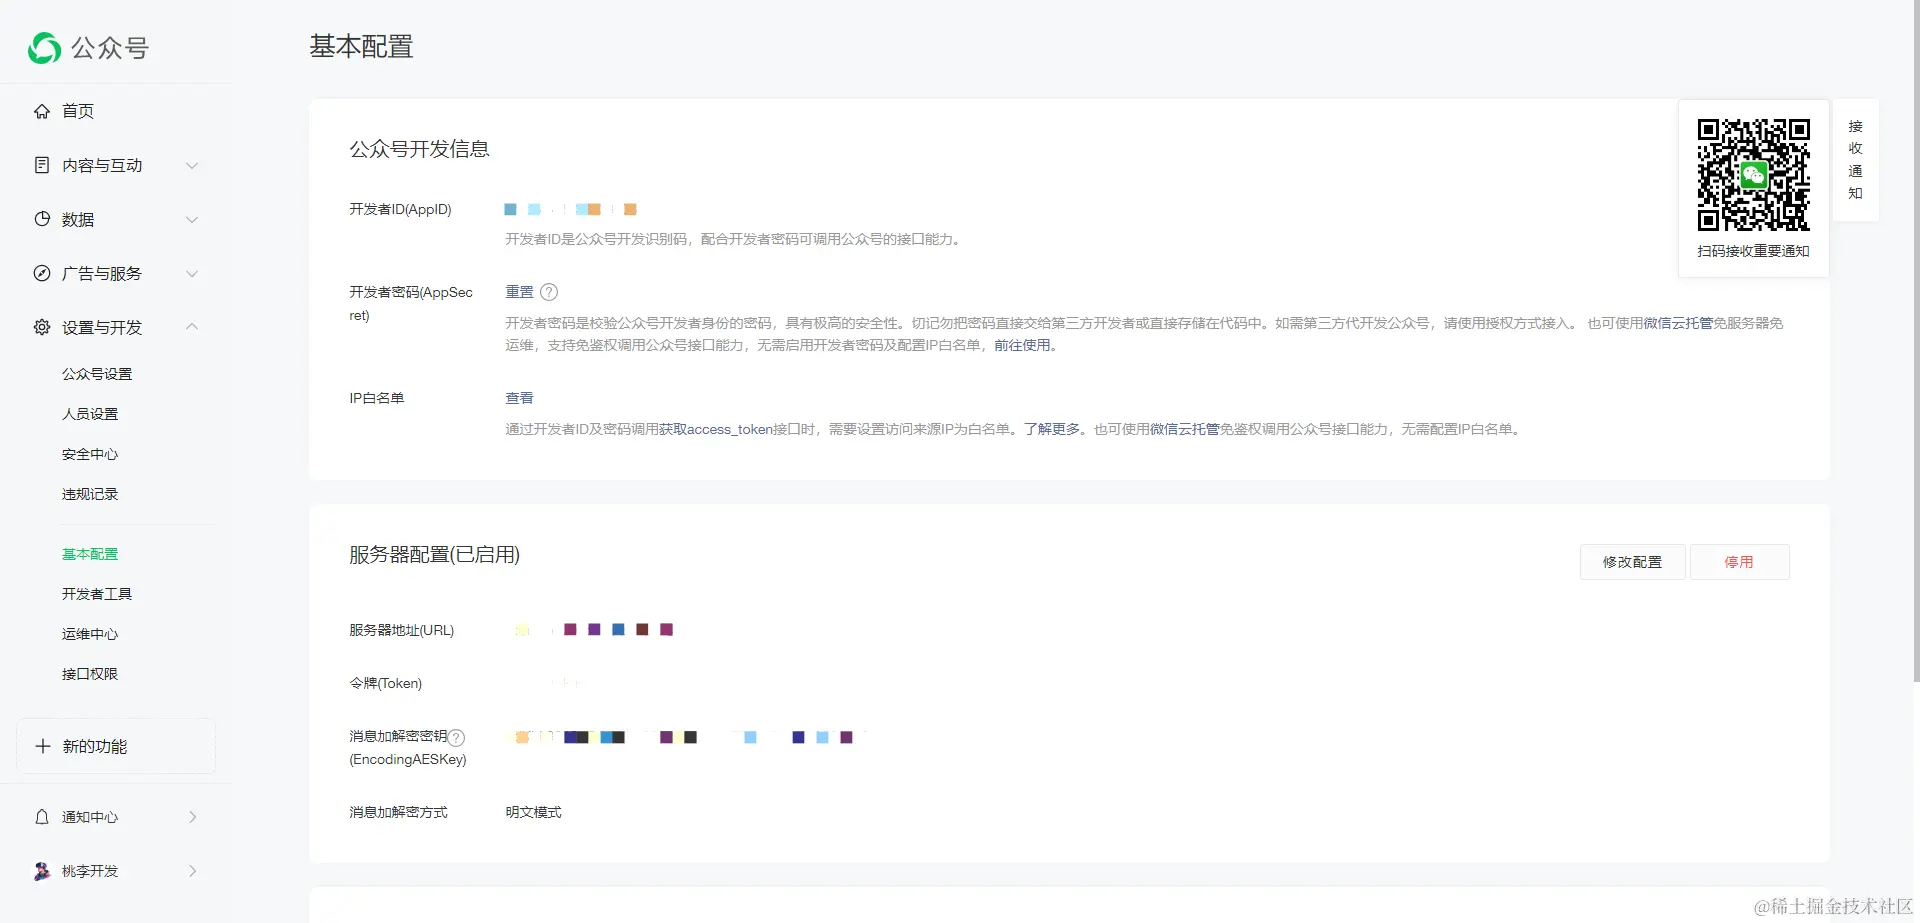Click the 内容与互动 document icon
This screenshot has height=923, width=1920.
click(x=41, y=165)
